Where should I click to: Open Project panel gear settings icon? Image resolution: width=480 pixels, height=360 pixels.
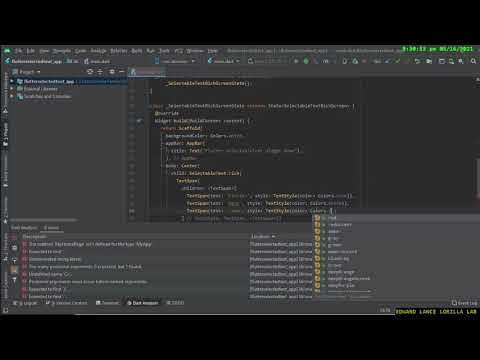pos(112,72)
